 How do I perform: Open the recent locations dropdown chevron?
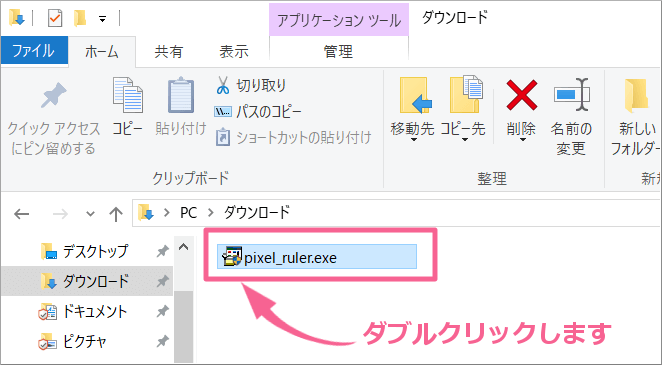coord(90,214)
